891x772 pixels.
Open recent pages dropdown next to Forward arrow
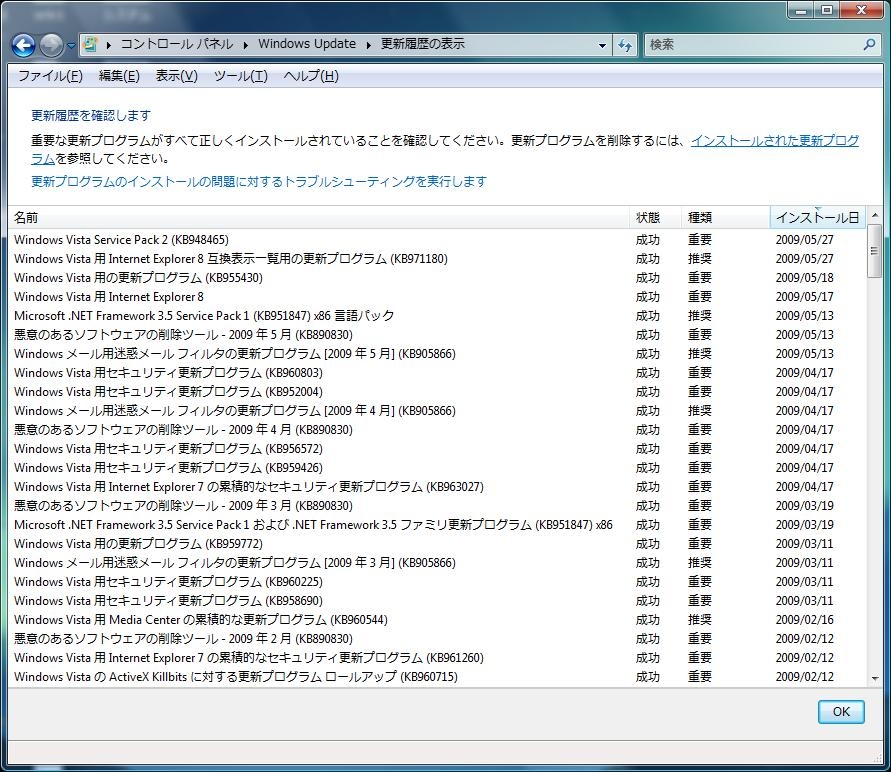click(x=71, y=45)
